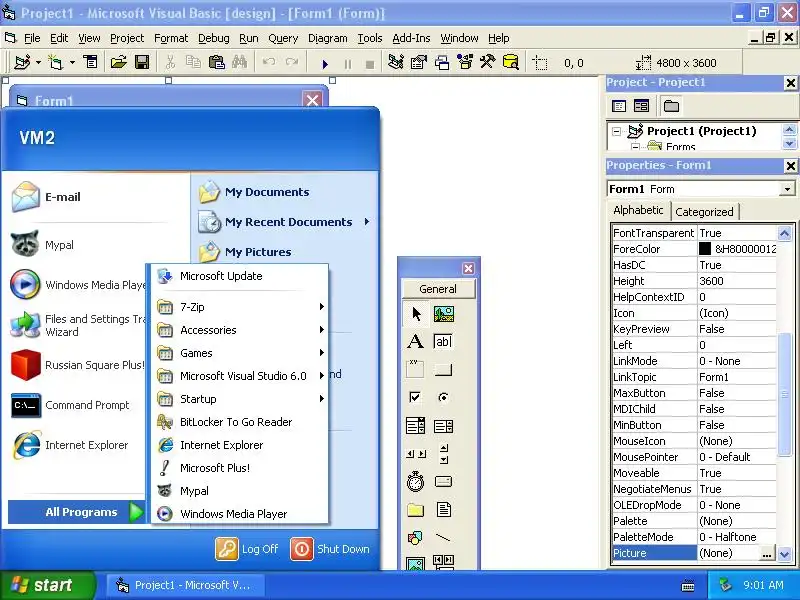800x600 pixels.
Task: Save the project with floppy disk icon
Action: click(142, 63)
